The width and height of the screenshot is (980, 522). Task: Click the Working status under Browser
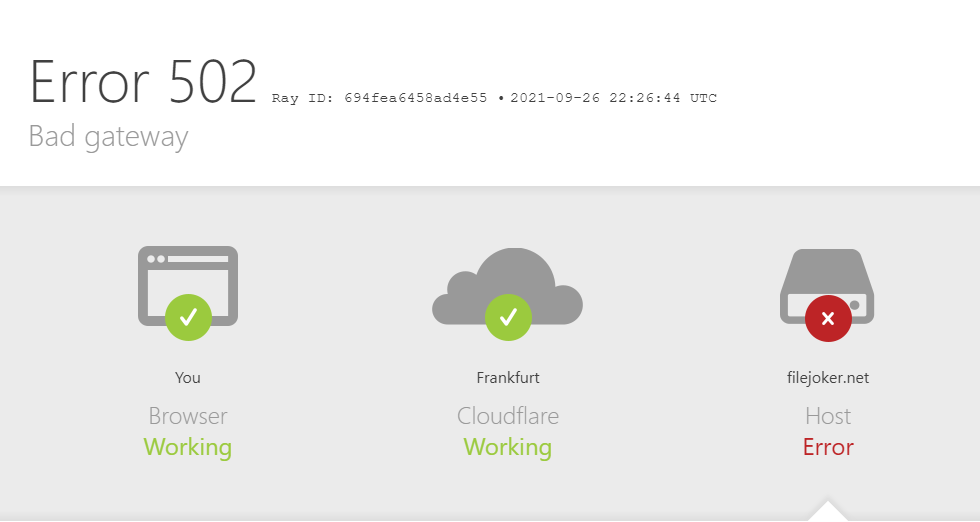tap(188, 448)
